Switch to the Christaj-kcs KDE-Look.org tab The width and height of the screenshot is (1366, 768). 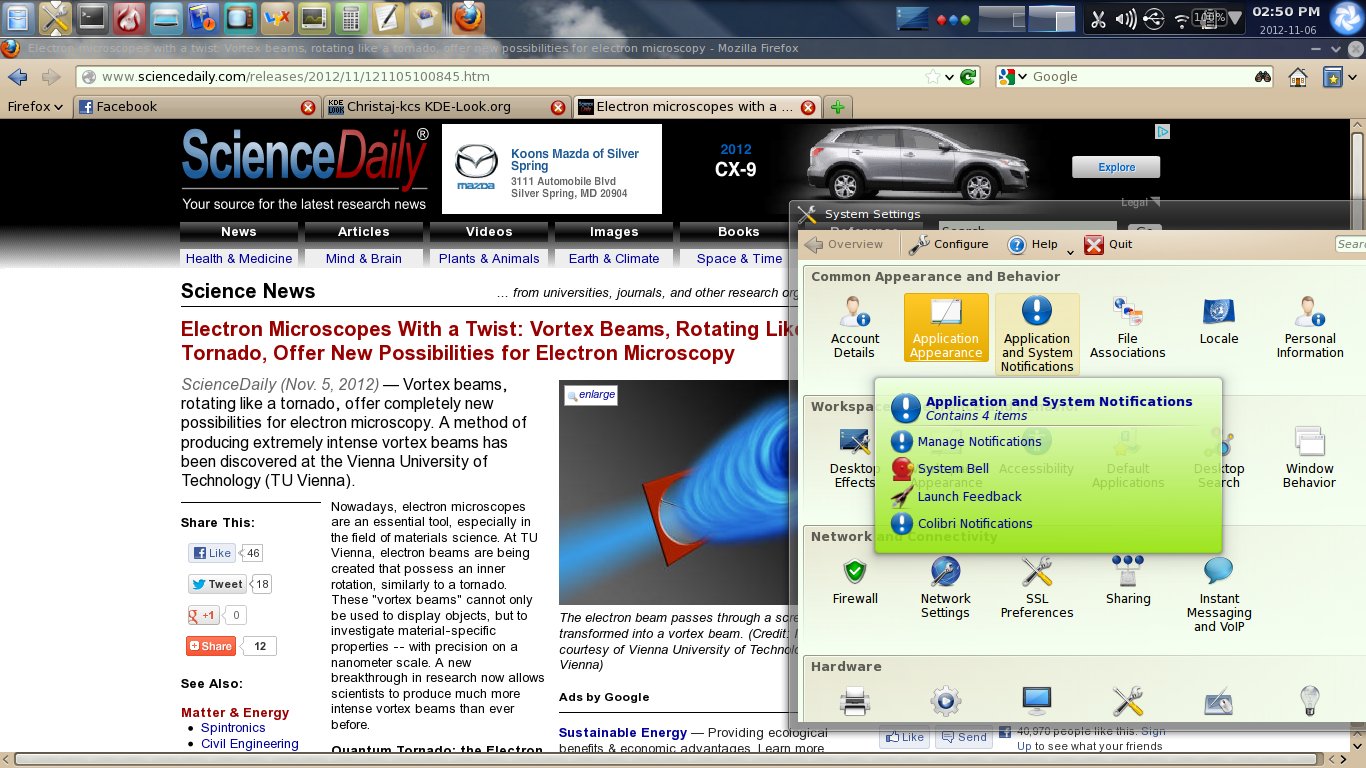[447, 107]
